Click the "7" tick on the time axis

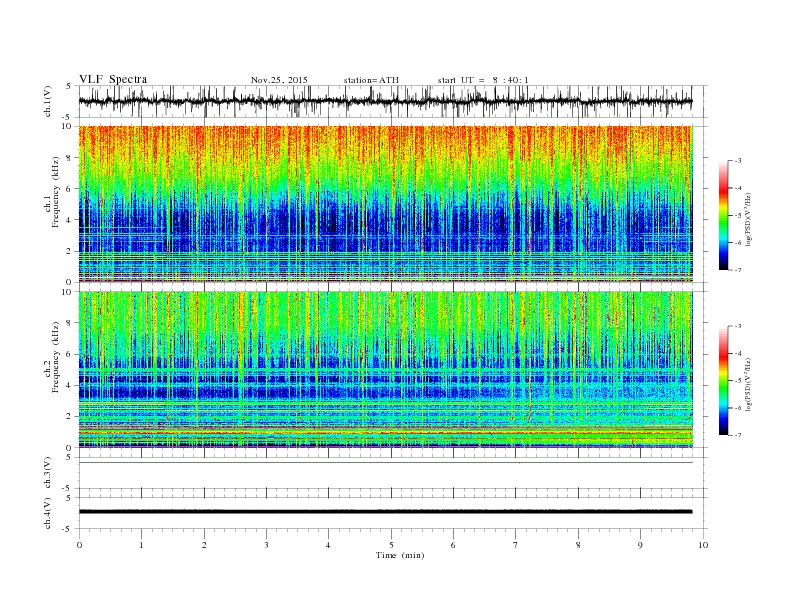click(516, 545)
